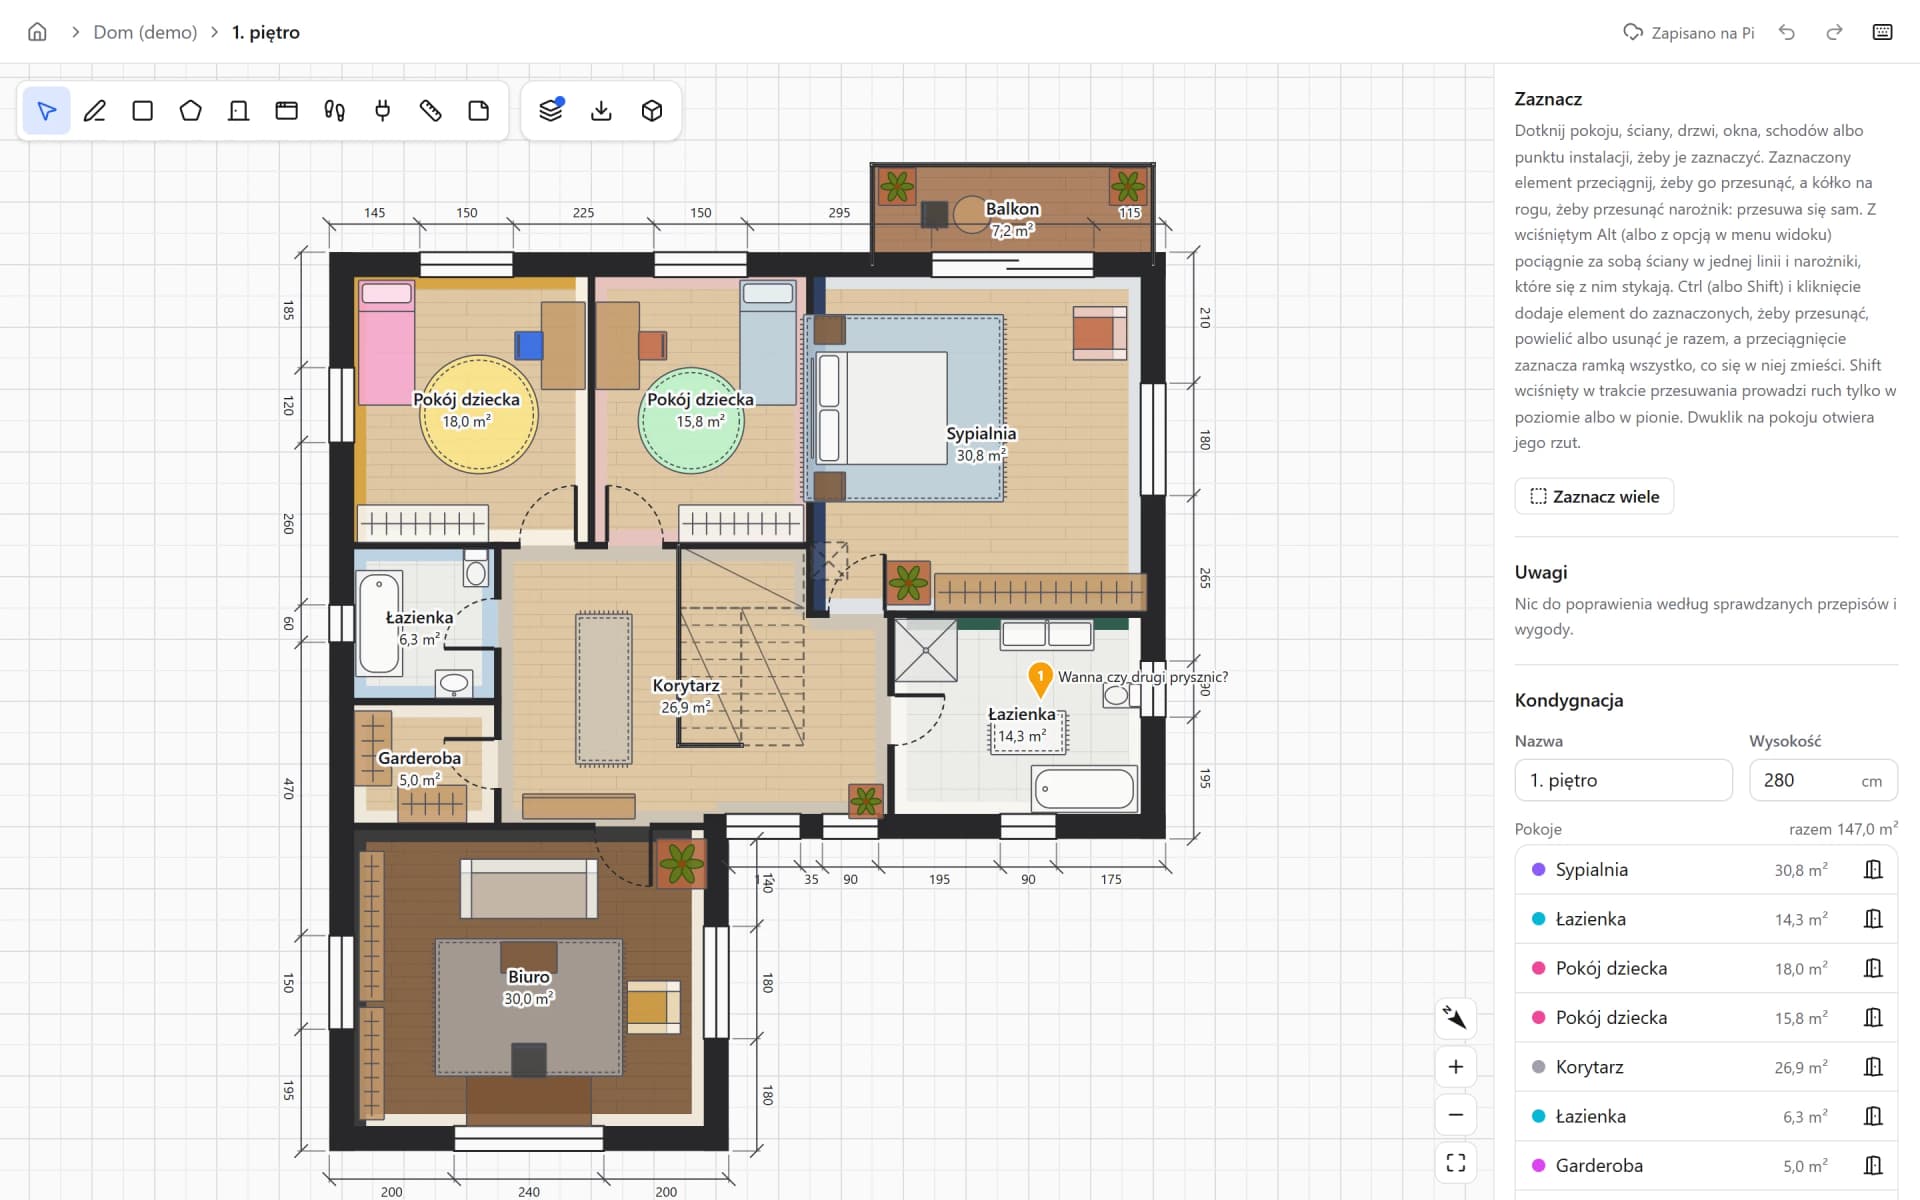Click the home icon in breadcrumb

point(37,32)
